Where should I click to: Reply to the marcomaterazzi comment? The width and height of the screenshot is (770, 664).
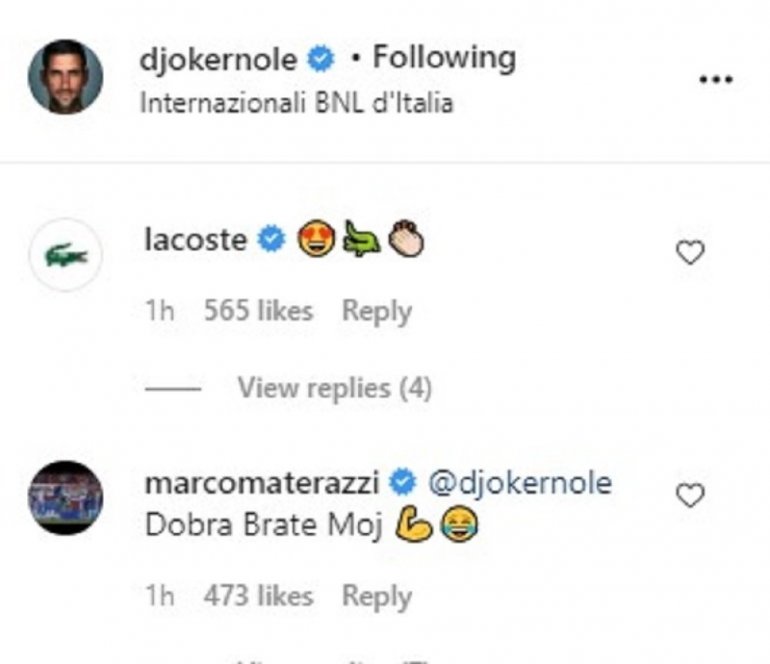point(377,596)
